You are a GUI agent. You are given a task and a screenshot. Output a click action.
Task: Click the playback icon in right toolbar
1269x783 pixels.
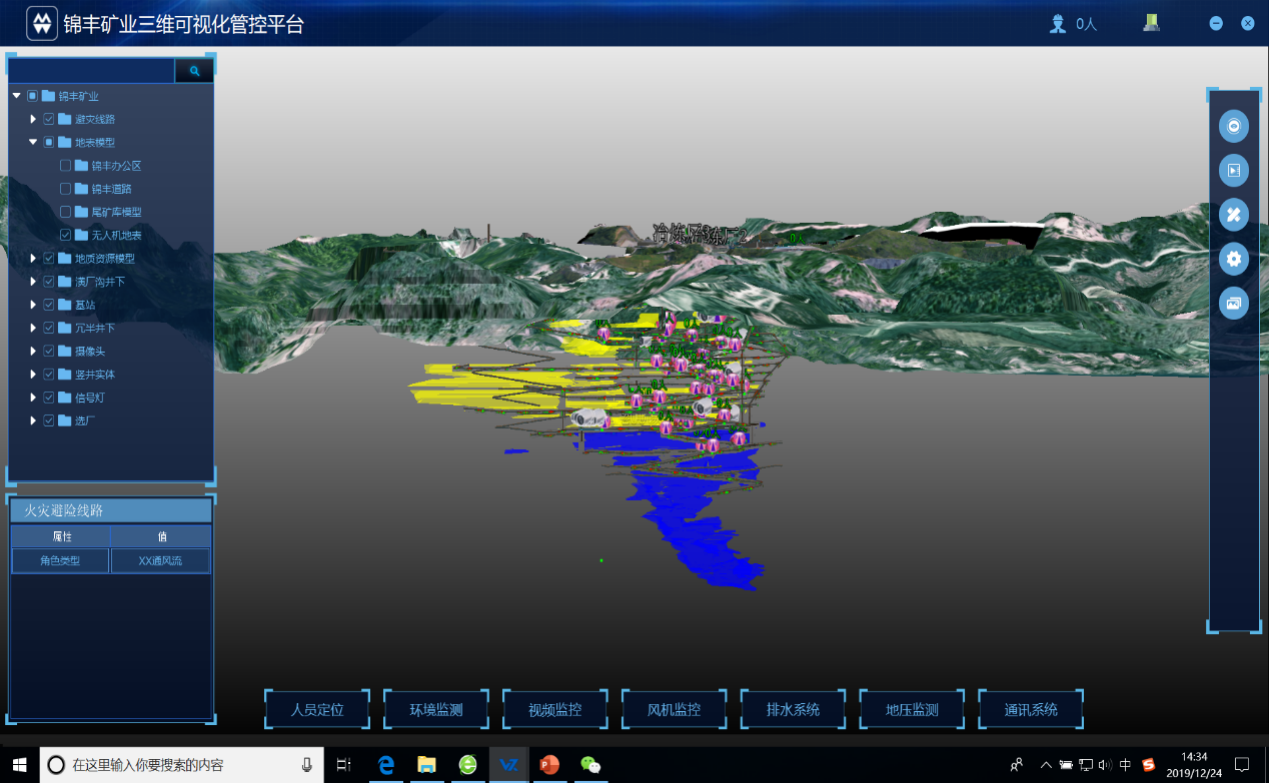[x=1234, y=170]
